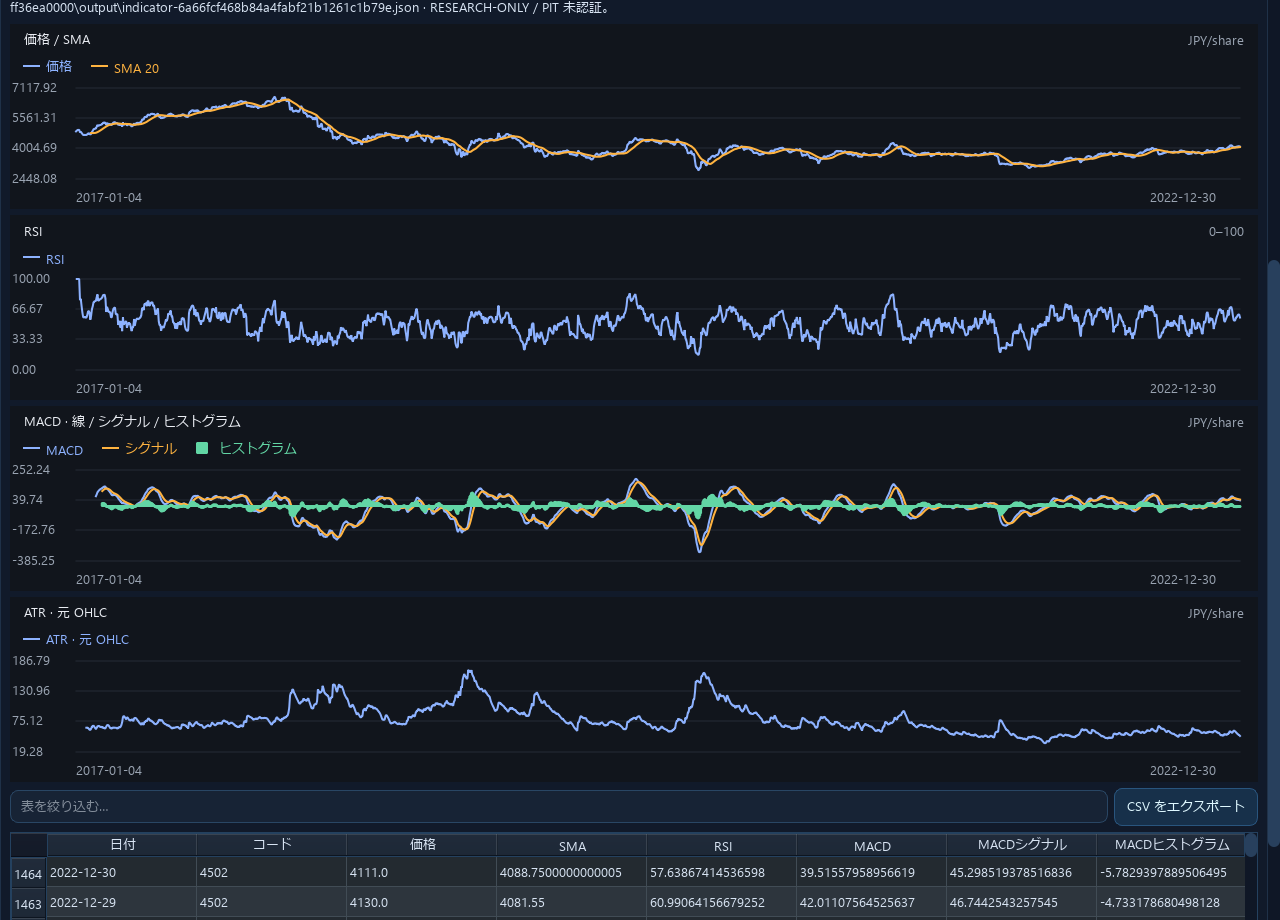Sort by the コード column header

272,845
